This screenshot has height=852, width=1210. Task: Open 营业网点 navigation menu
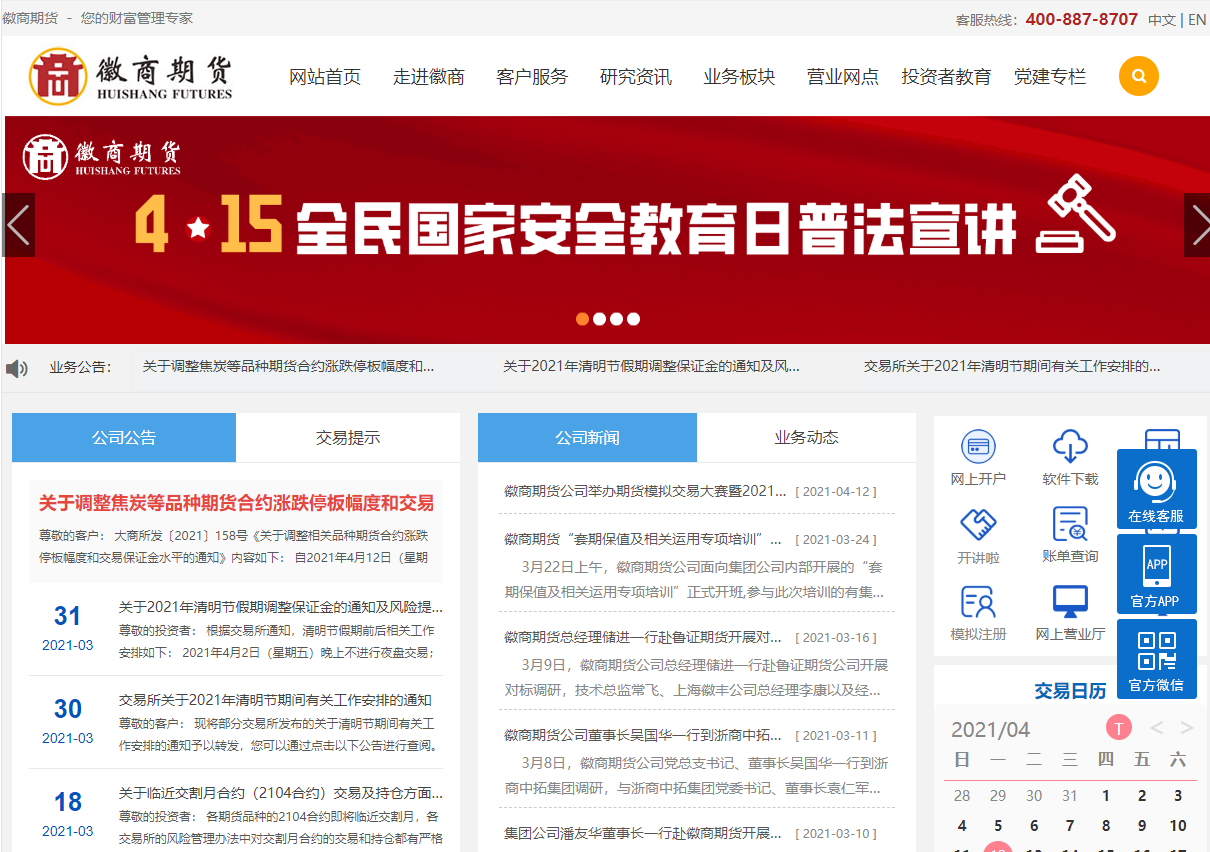point(843,77)
